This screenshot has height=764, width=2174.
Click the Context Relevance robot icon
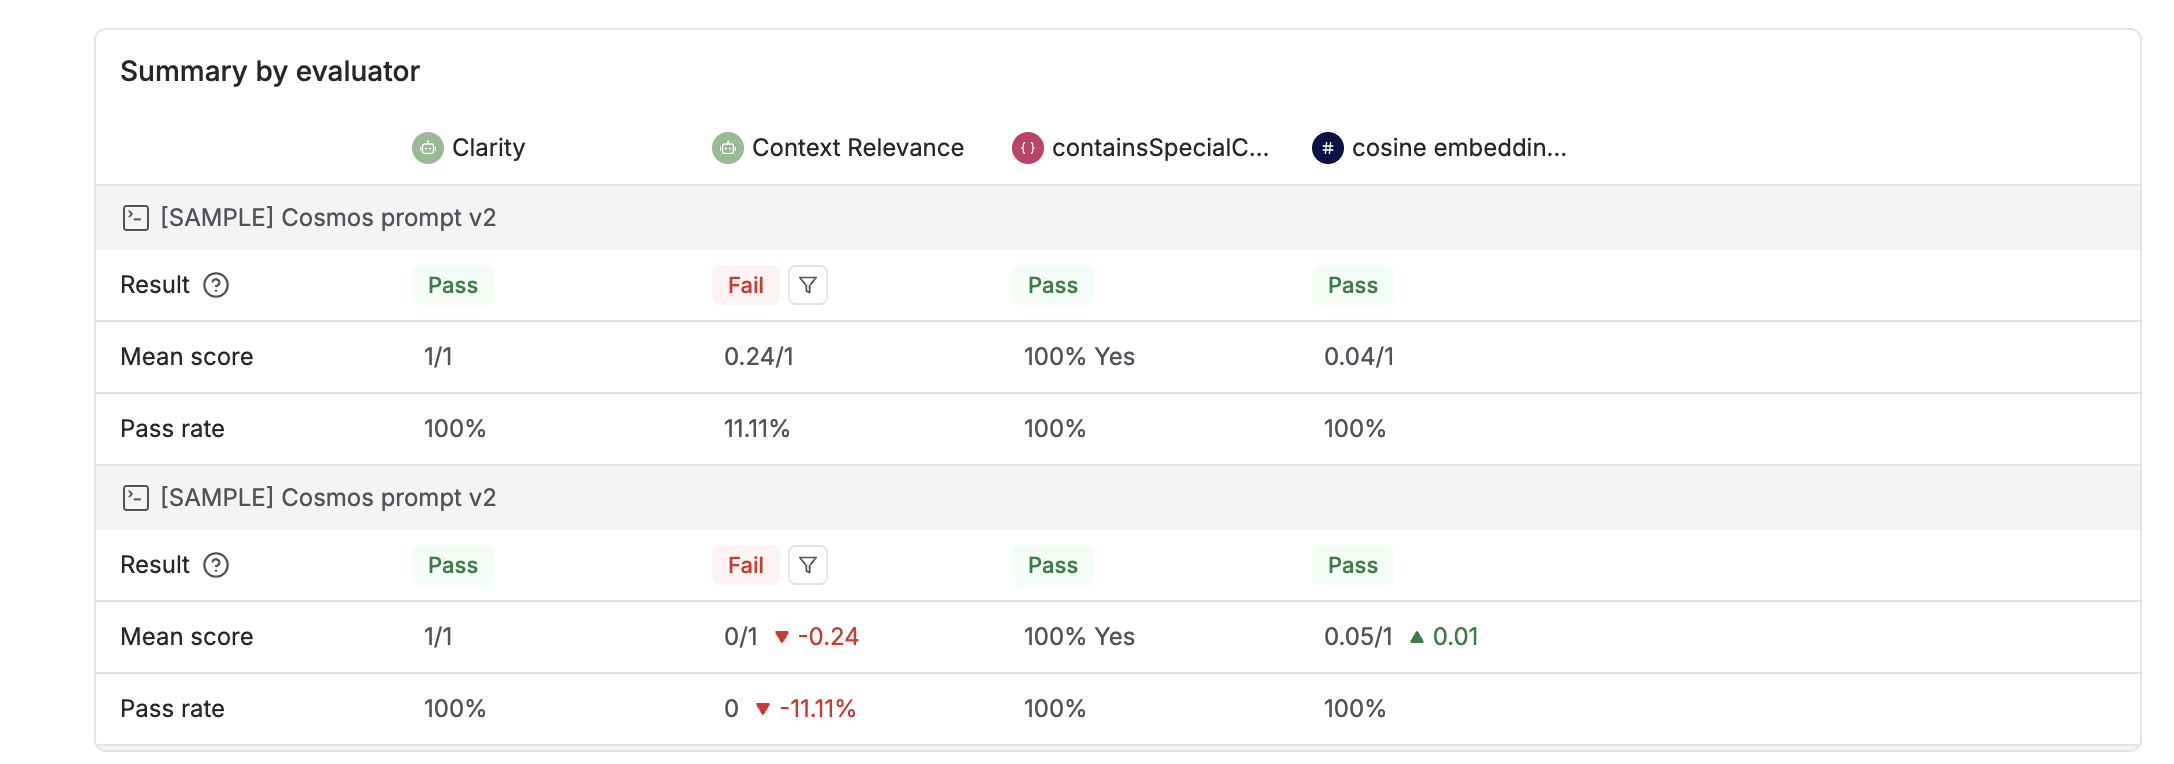[x=726, y=147]
